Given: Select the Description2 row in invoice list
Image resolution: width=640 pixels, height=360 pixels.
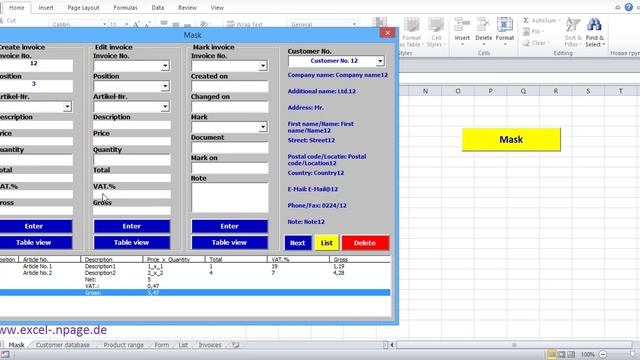Looking at the screenshot, I should (195, 273).
